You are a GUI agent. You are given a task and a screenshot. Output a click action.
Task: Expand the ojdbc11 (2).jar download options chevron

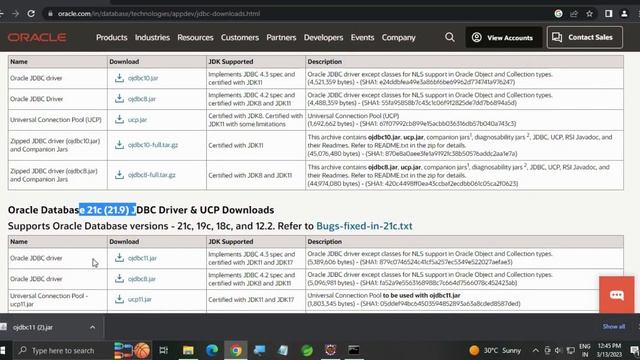[93, 327]
